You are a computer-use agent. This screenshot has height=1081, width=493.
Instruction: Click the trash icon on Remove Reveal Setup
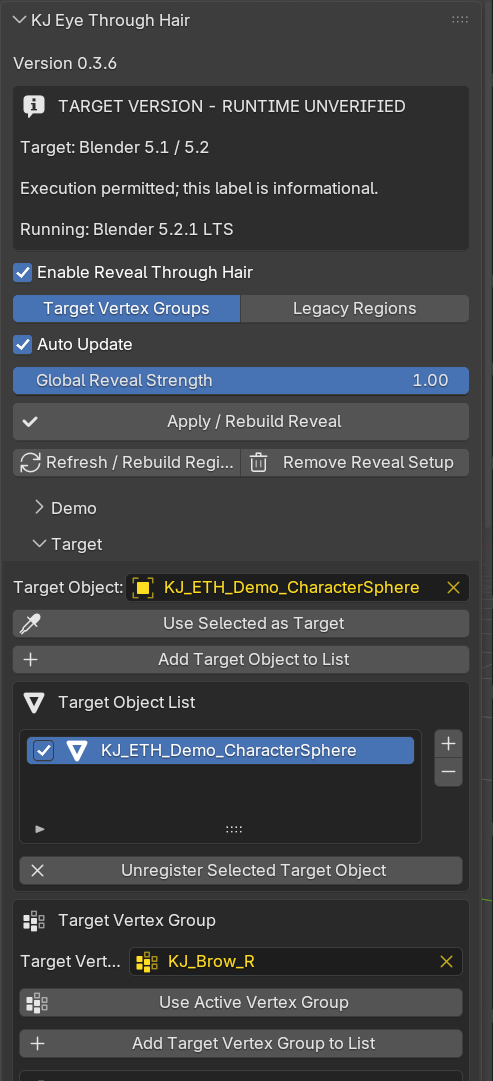258,463
